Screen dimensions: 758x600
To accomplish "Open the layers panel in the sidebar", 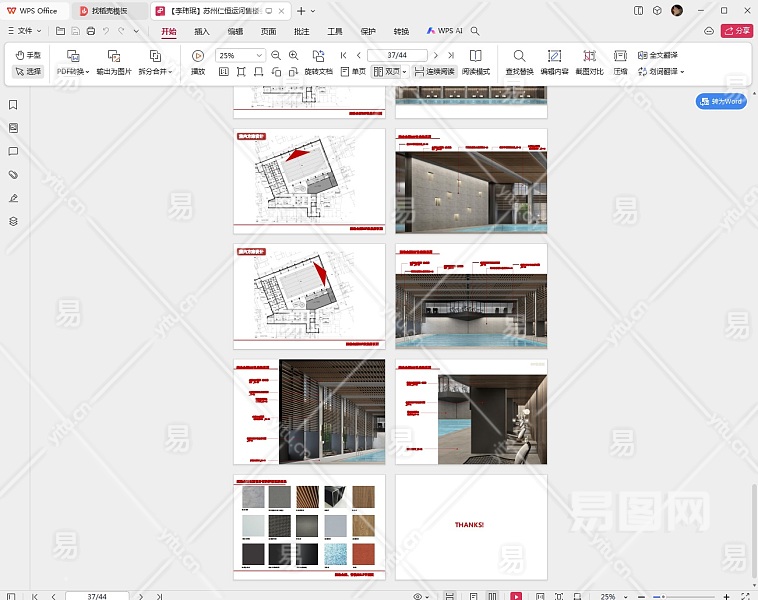I will pyautogui.click(x=13, y=221).
